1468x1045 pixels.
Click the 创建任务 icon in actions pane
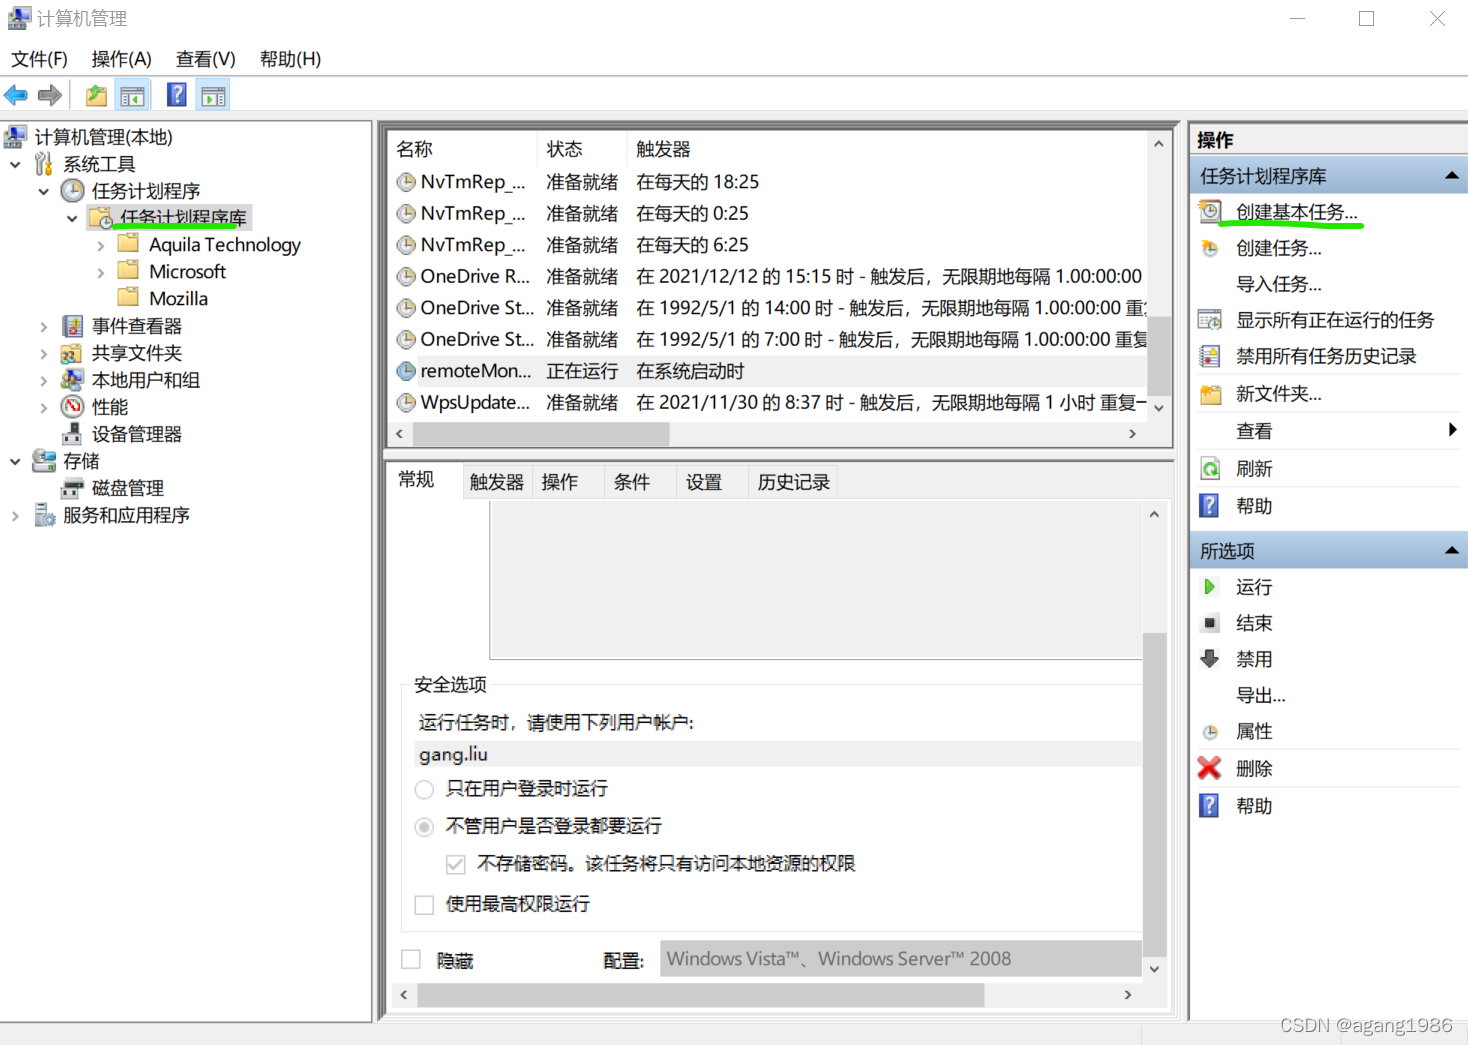(1210, 248)
